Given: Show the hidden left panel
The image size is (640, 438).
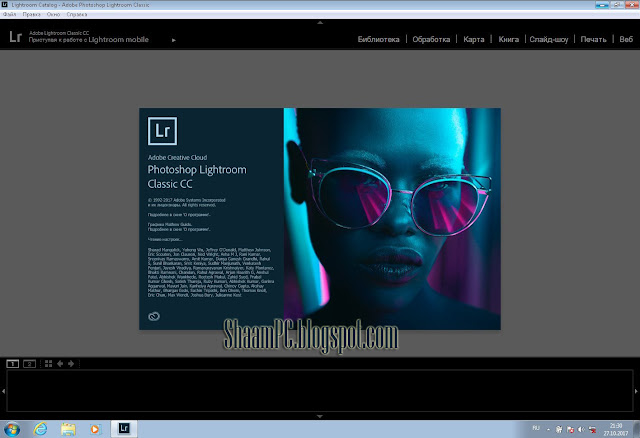Looking at the screenshot, I should point(3,391).
